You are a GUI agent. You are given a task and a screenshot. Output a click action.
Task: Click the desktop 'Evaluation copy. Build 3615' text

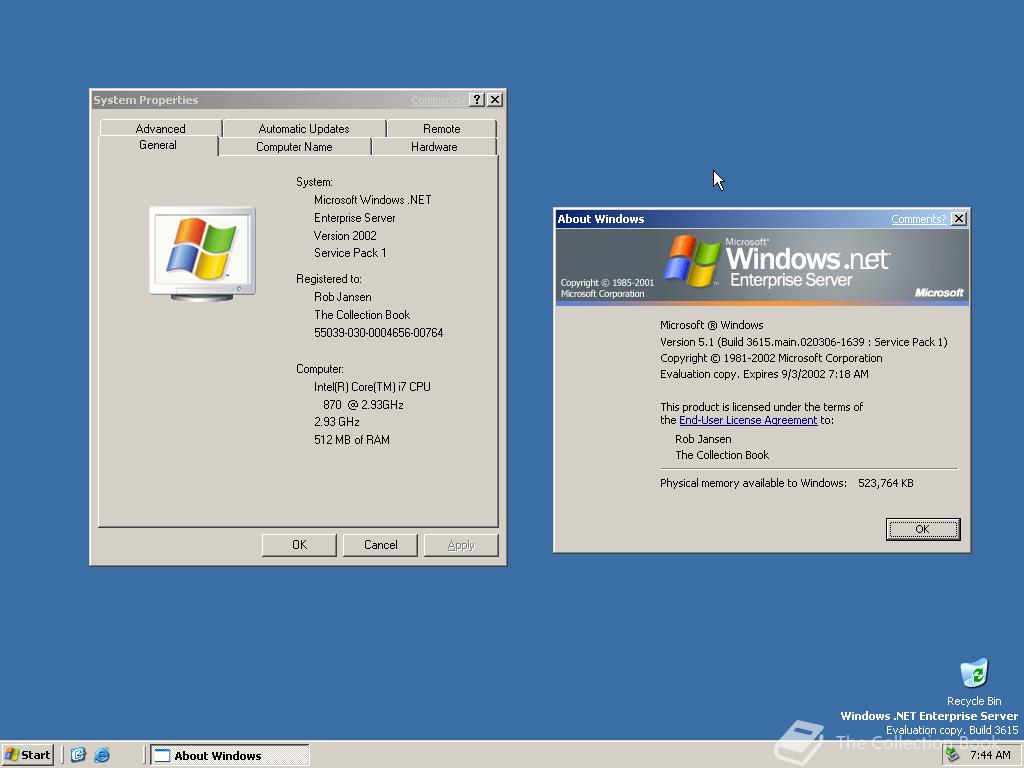[x=952, y=730]
